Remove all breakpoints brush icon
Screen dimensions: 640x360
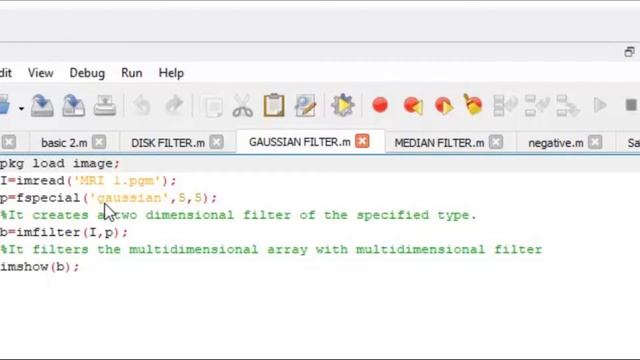click(473, 104)
